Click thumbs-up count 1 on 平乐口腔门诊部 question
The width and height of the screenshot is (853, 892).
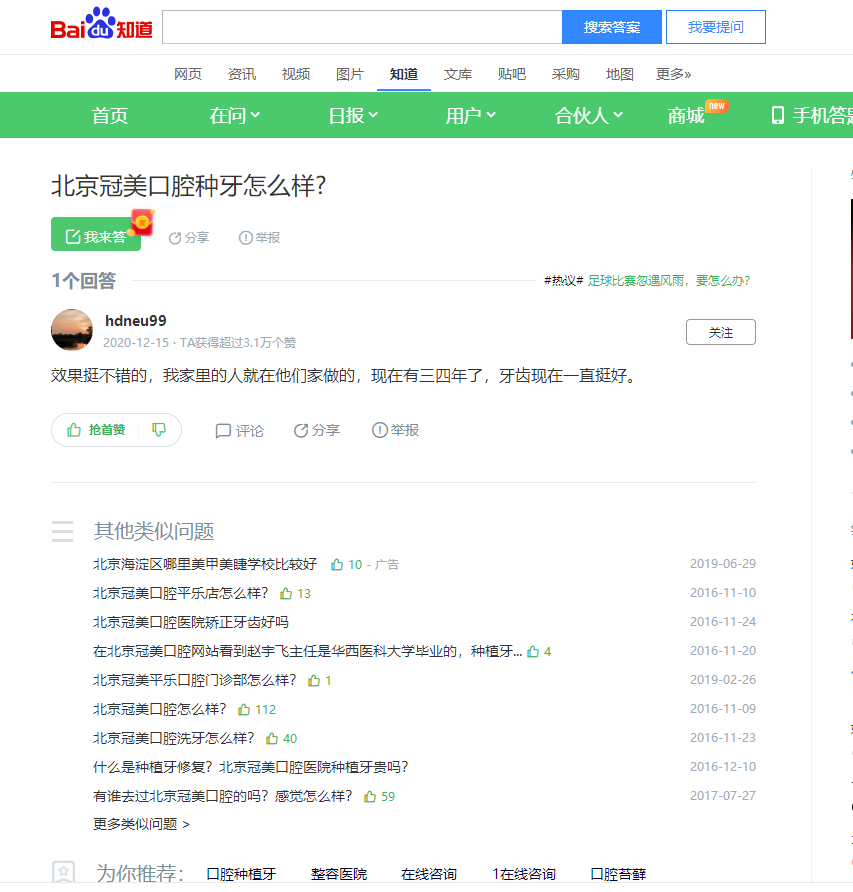pyautogui.click(x=319, y=681)
